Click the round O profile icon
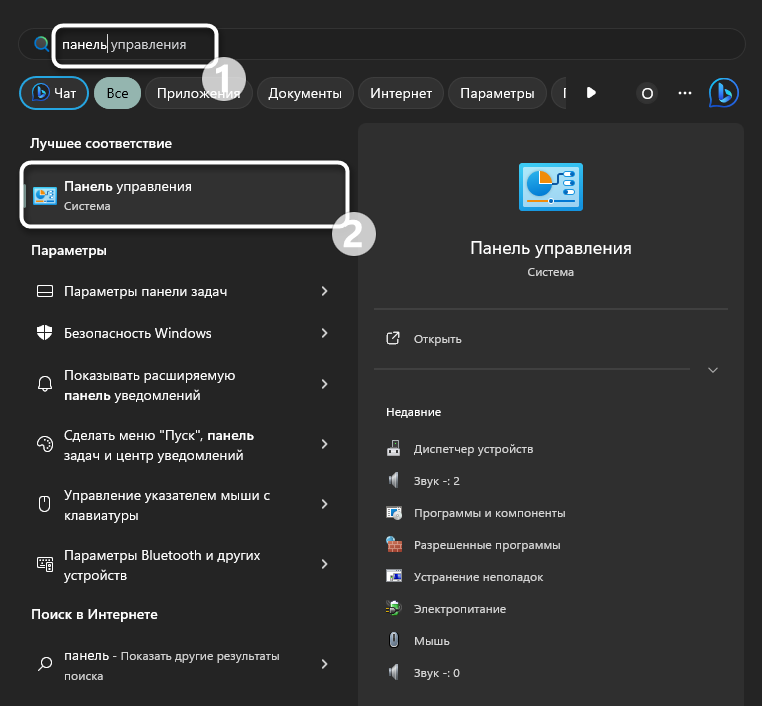 pos(647,93)
